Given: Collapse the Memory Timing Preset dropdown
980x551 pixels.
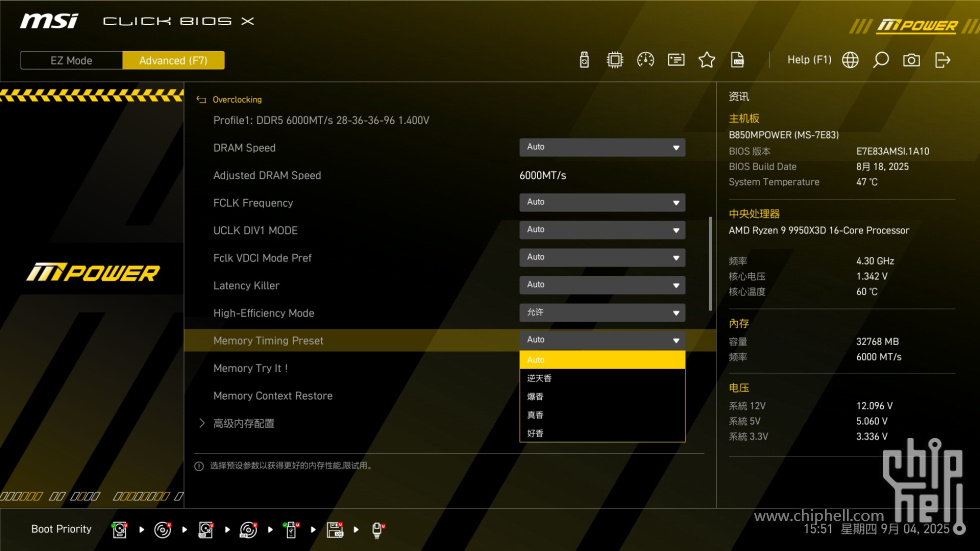Looking at the screenshot, I should coord(602,340).
